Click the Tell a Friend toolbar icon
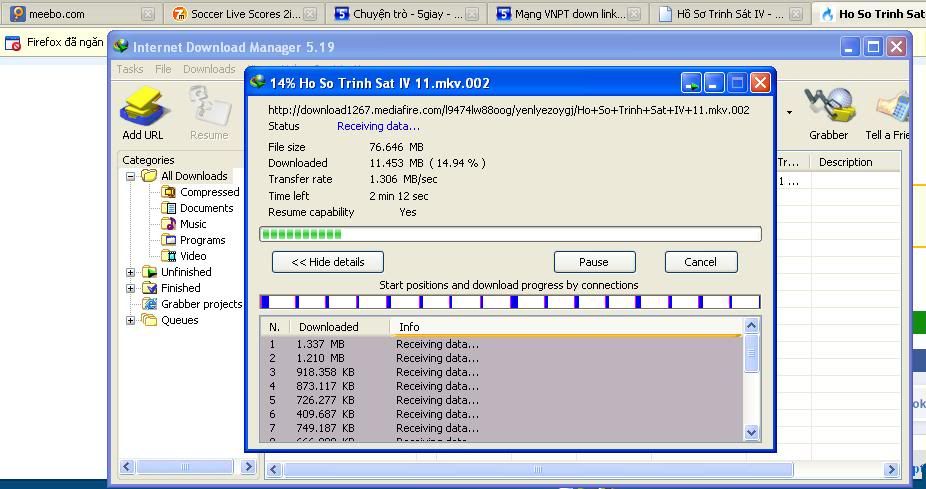 [x=892, y=107]
